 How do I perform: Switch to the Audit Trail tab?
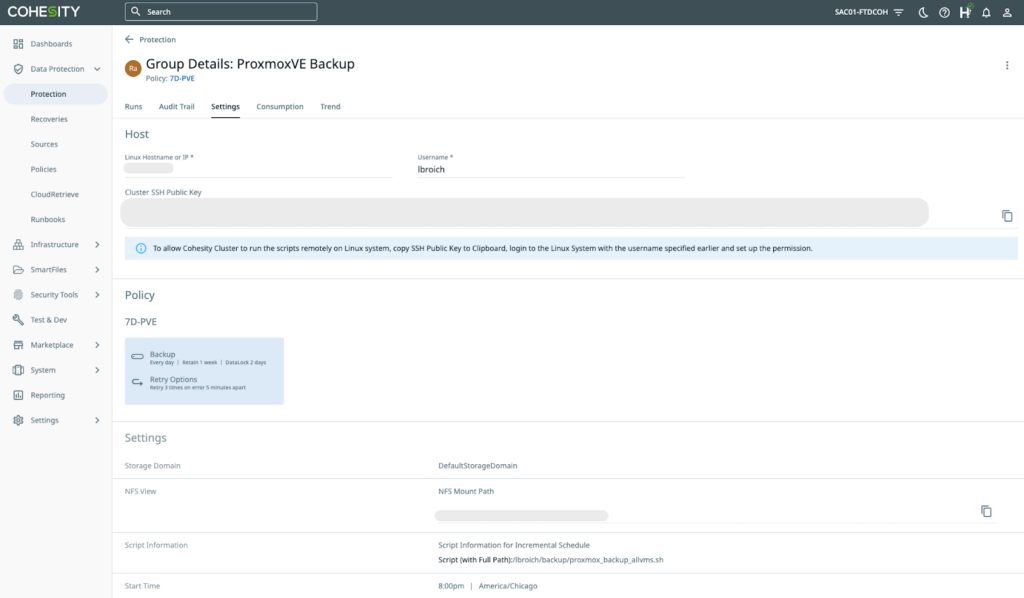pos(176,106)
